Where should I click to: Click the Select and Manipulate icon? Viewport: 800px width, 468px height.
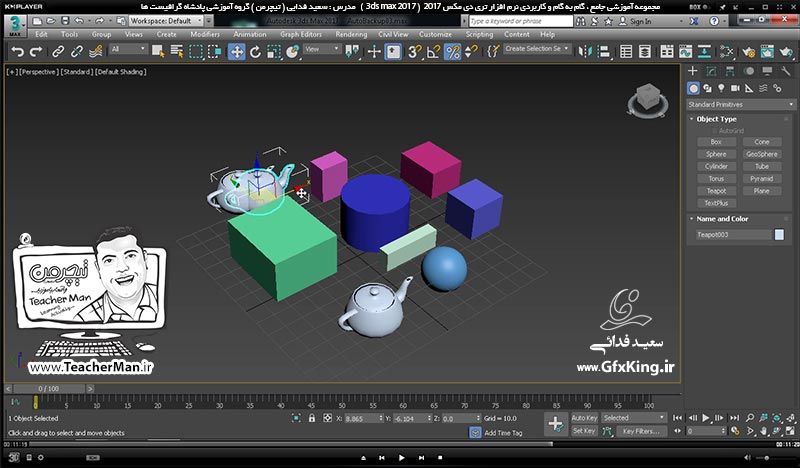(x=374, y=52)
